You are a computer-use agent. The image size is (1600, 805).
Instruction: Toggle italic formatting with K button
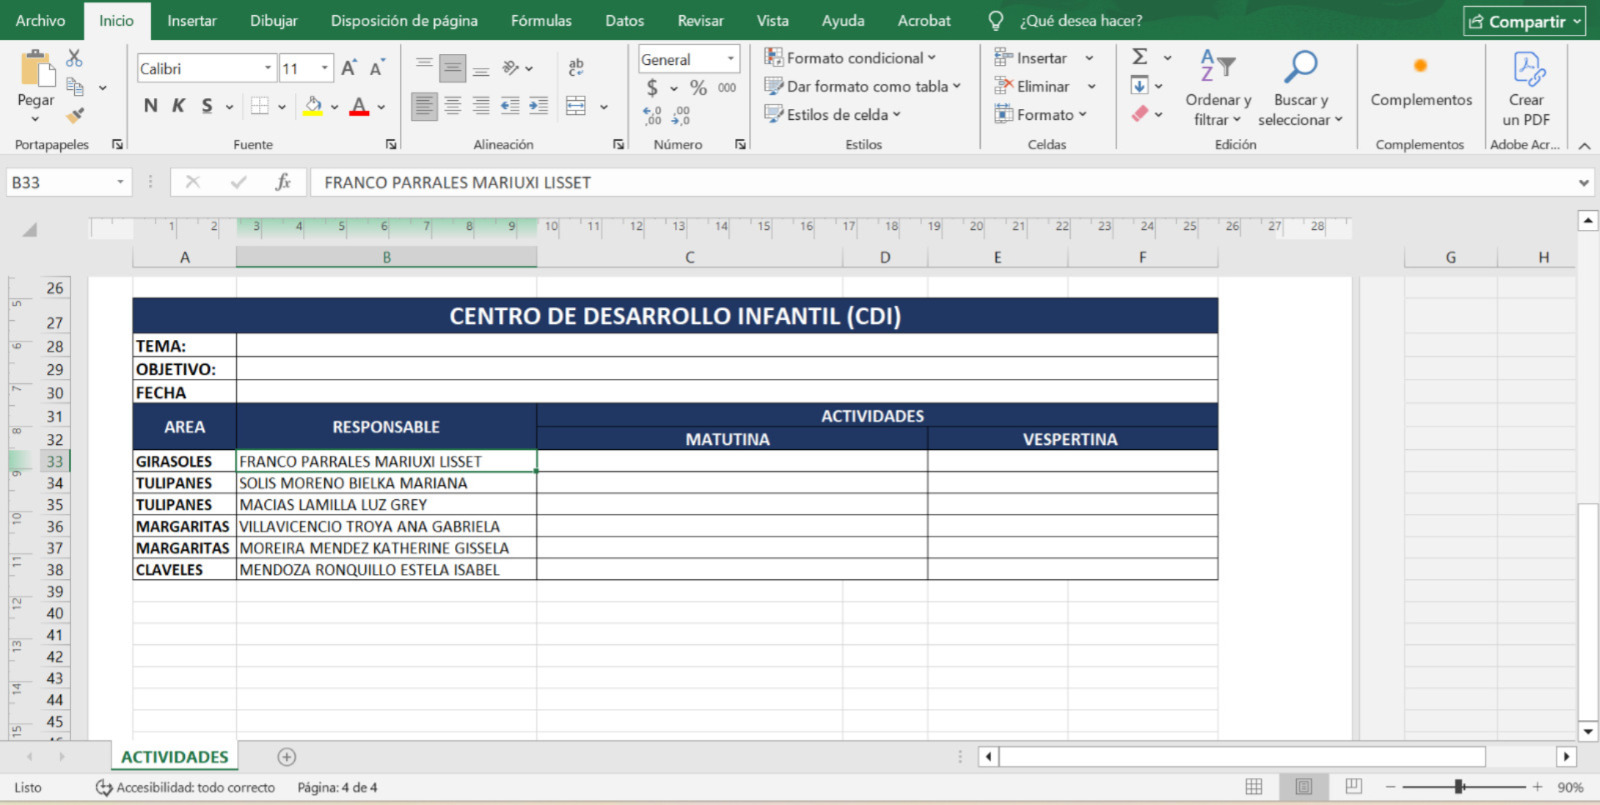178,106
